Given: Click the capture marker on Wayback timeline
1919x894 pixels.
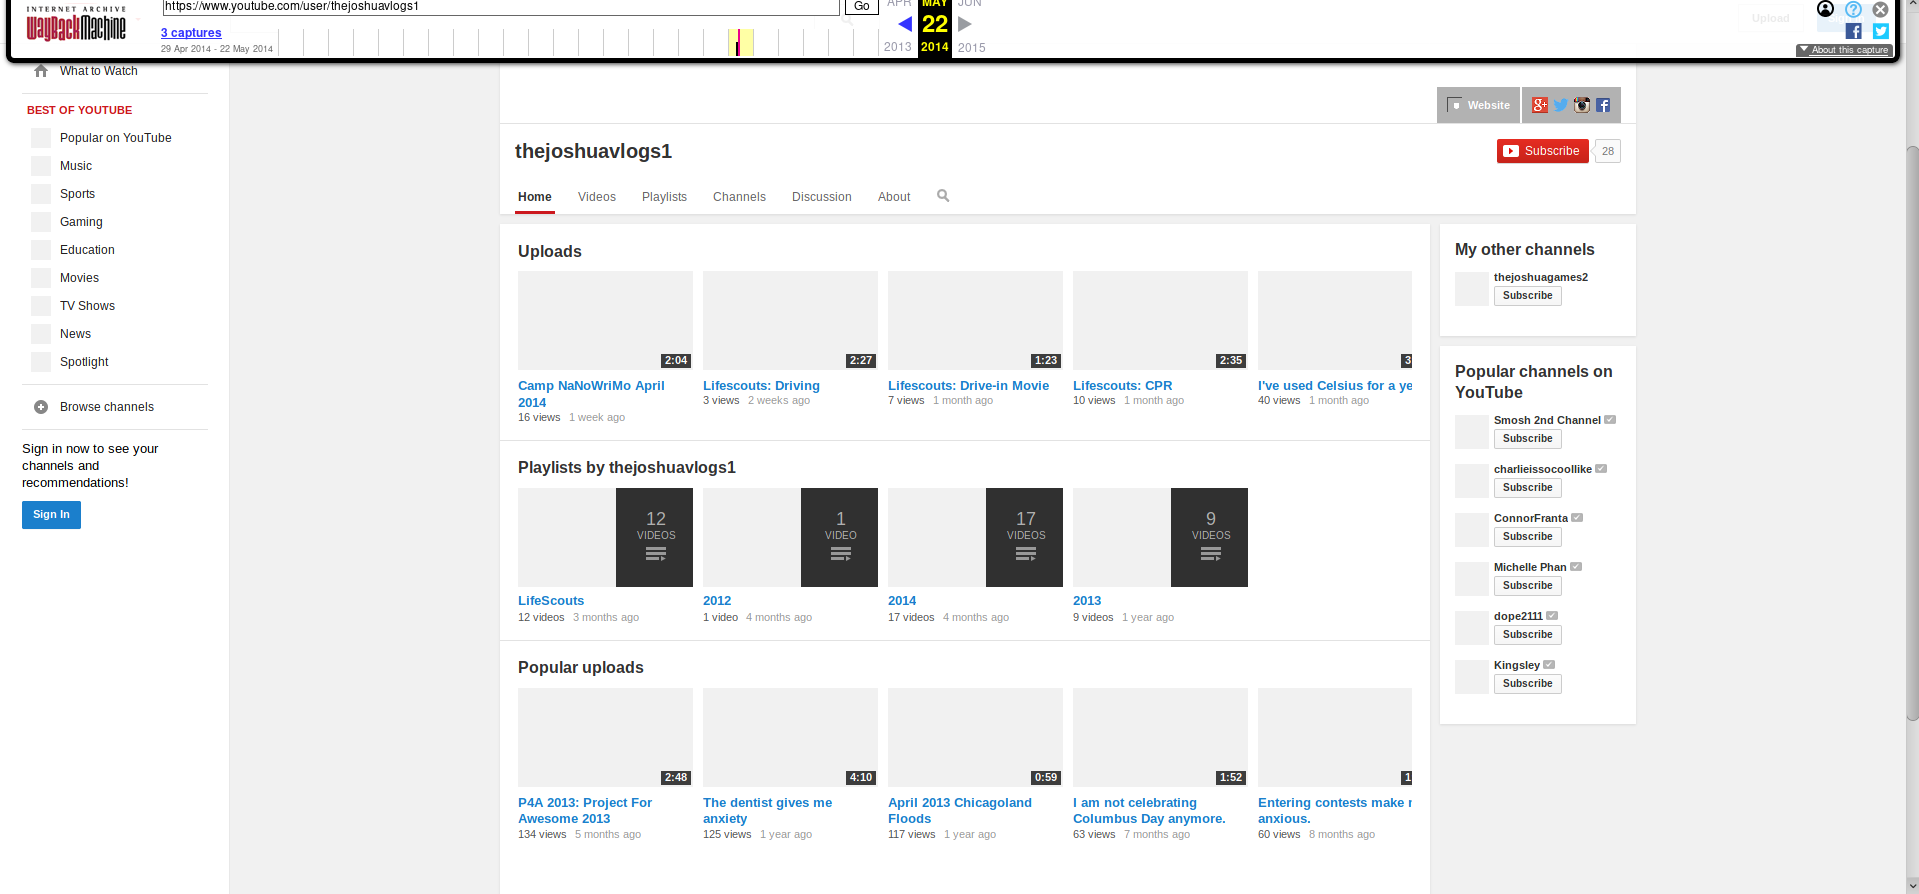Looking at the screenshot, I should [738, 44].
